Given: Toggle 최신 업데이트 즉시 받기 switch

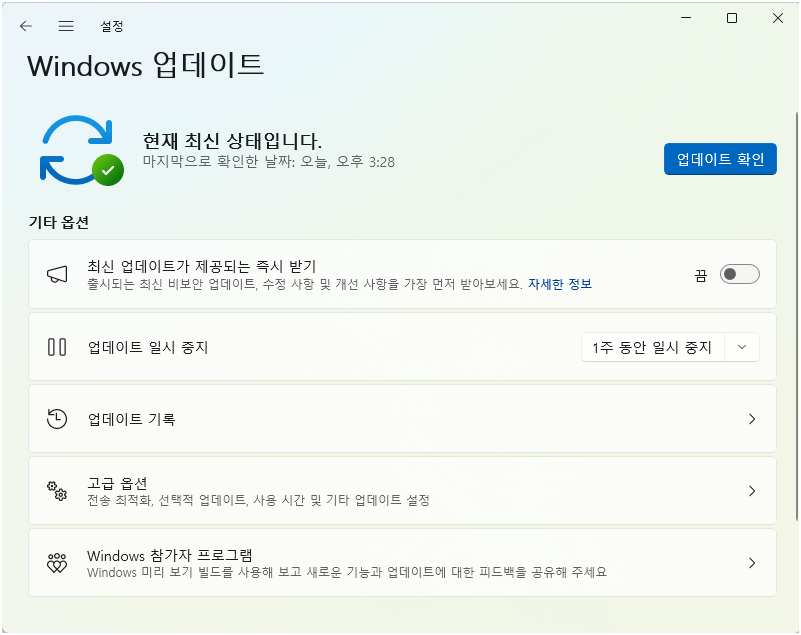Looking at the screenshot, I should 739,274.
